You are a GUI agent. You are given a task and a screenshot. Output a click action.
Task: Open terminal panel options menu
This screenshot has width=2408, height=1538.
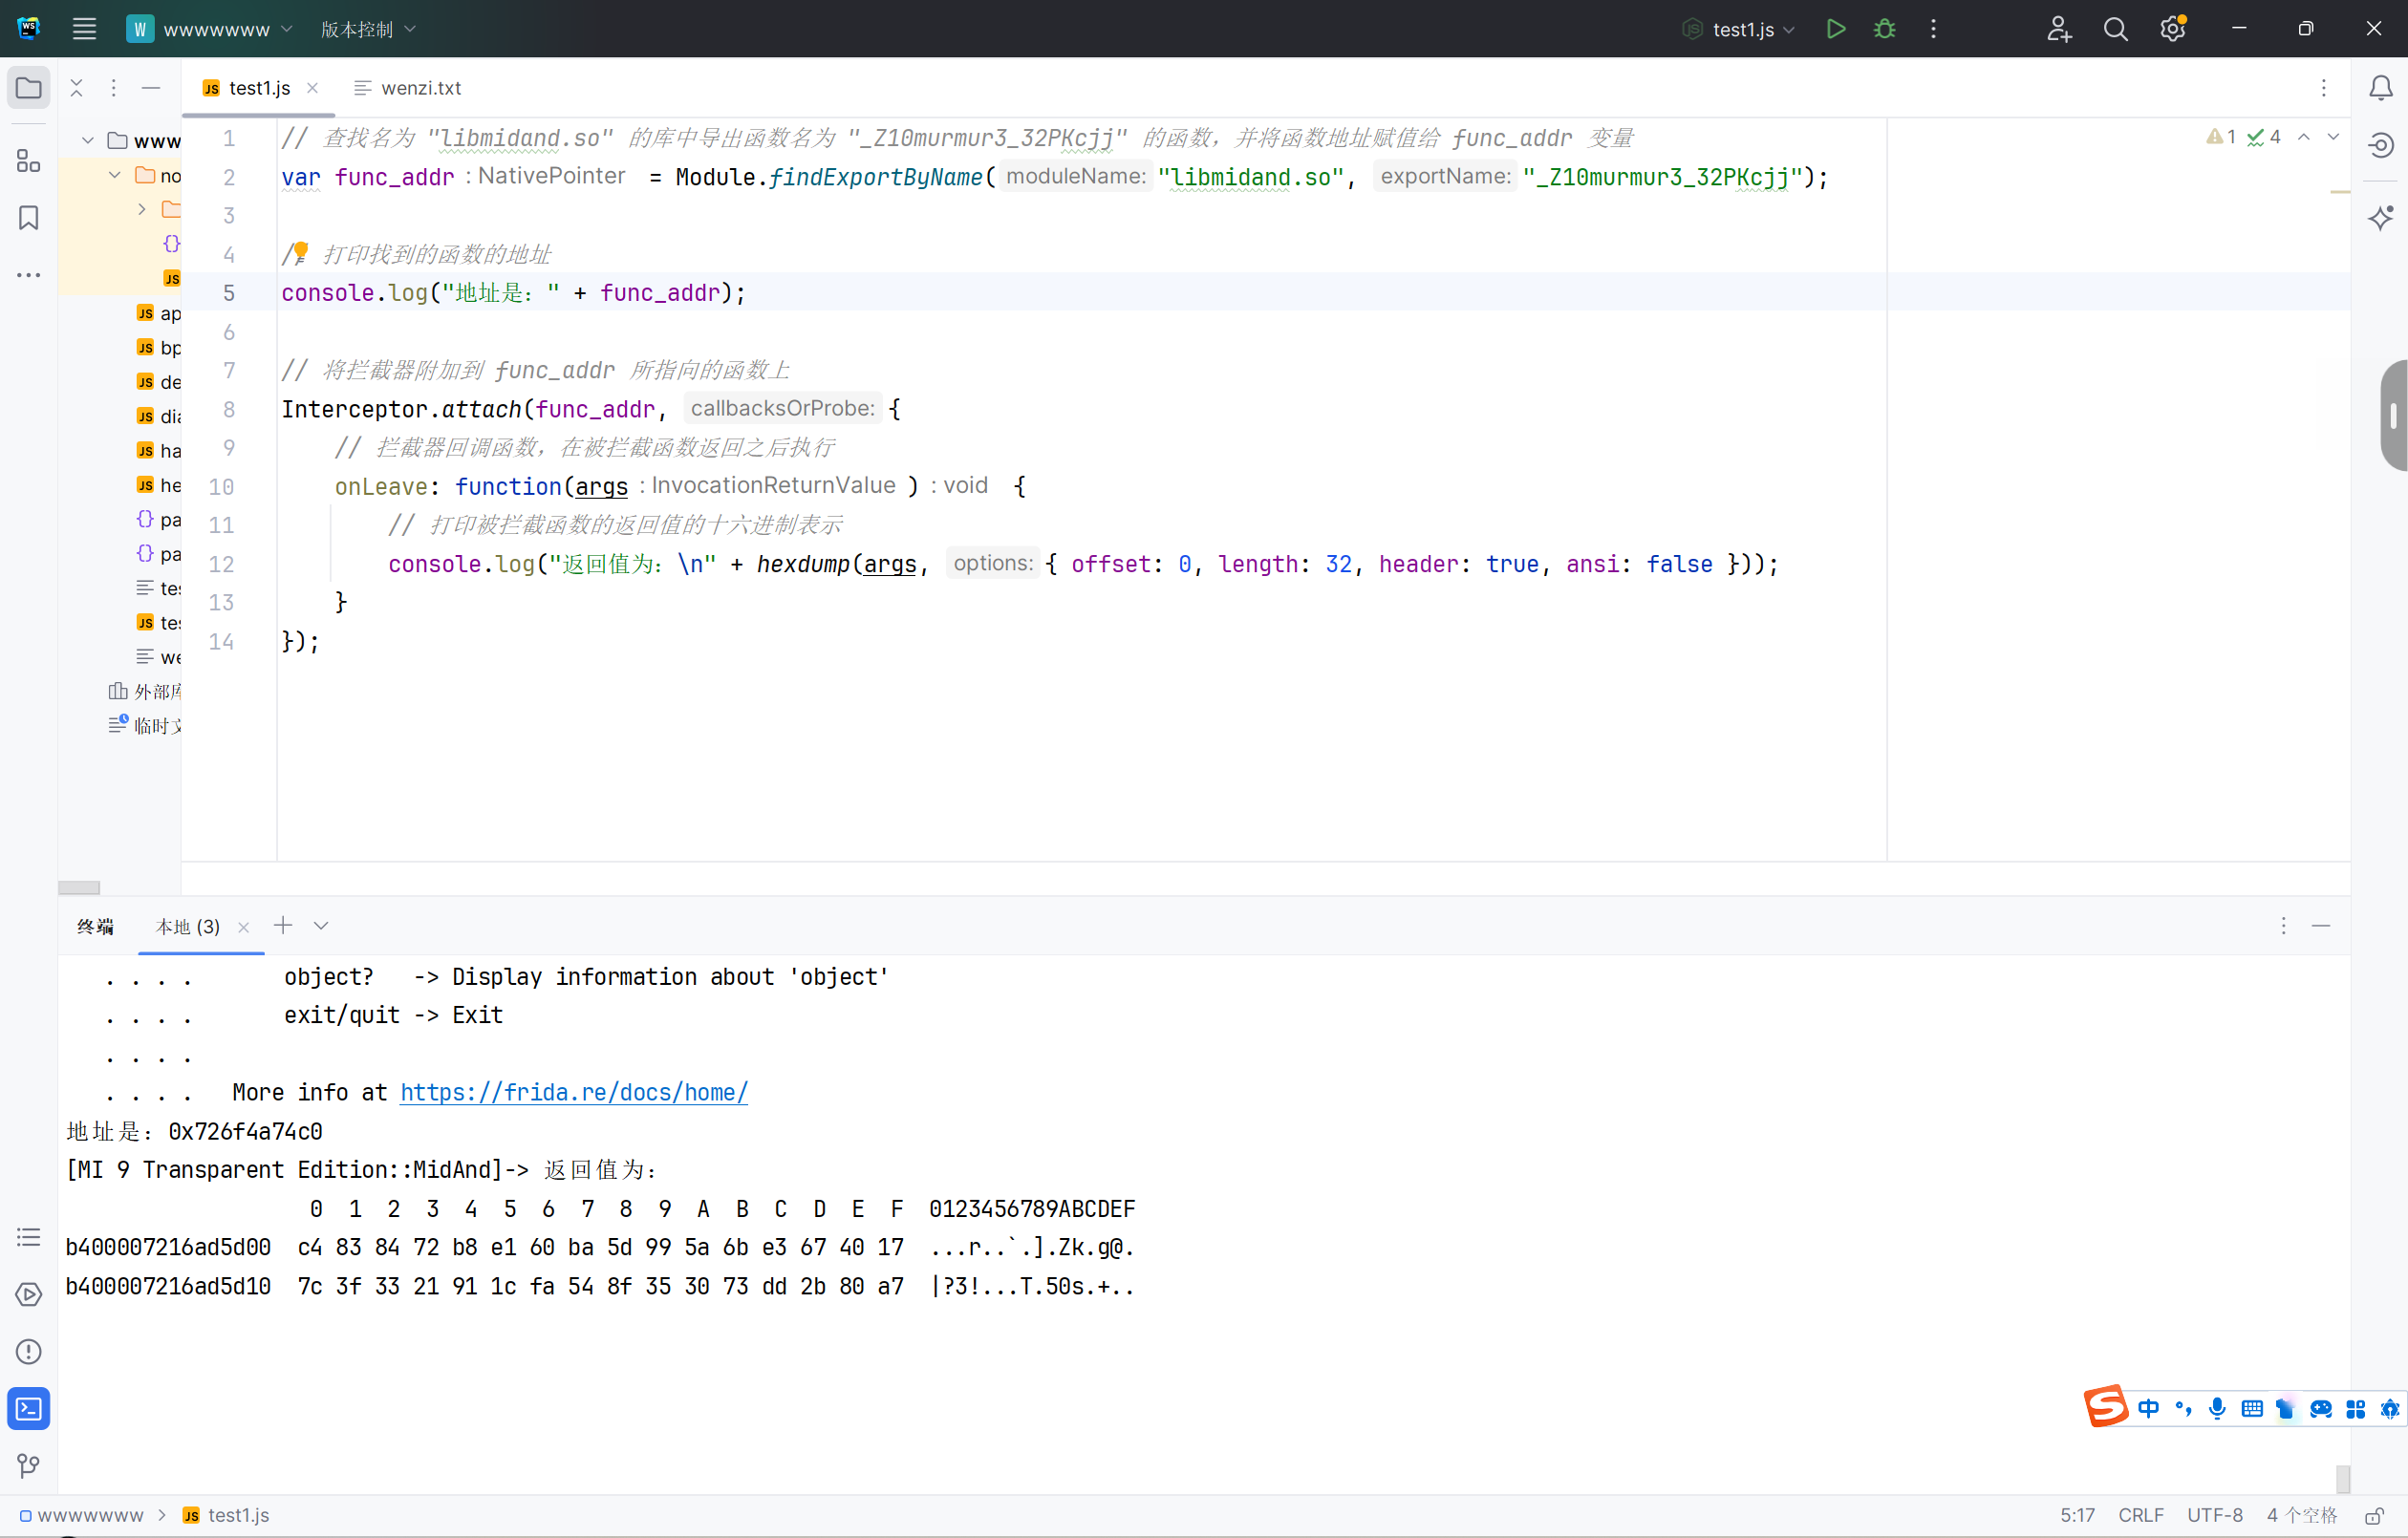[x=2283, y=926]
